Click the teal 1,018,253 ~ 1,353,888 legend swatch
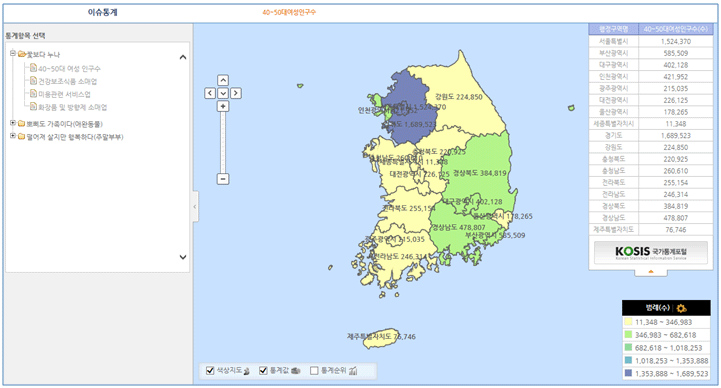This screenshot has height=388, width=721. (x=628, y=361)
